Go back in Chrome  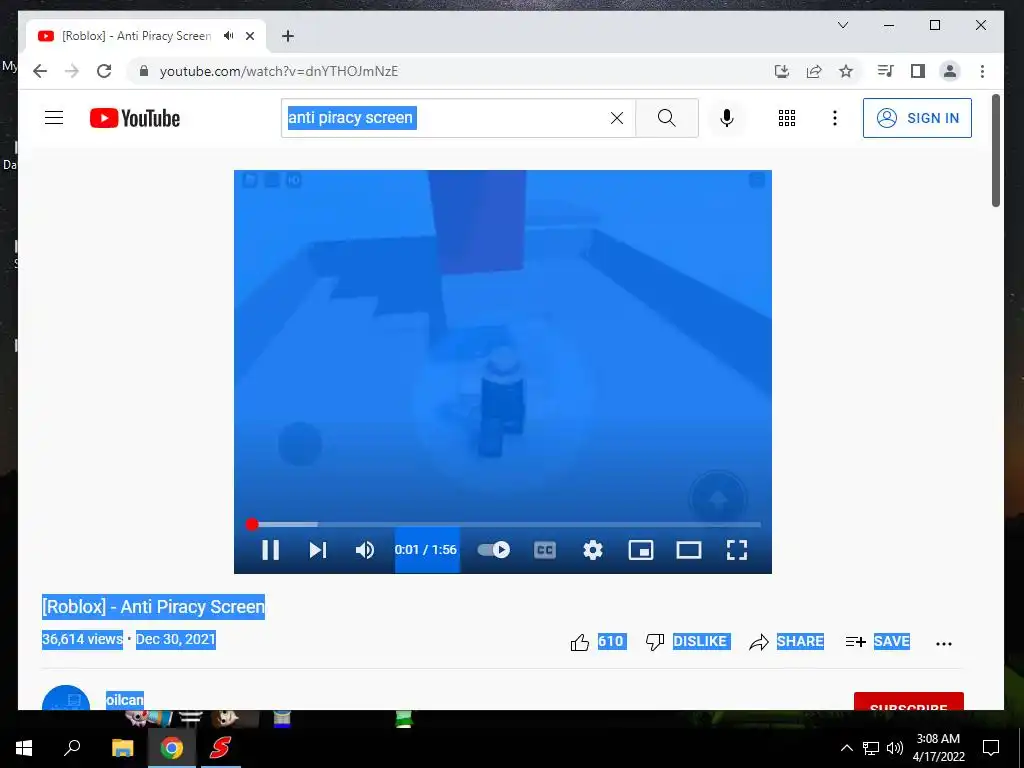click(40, 71)
